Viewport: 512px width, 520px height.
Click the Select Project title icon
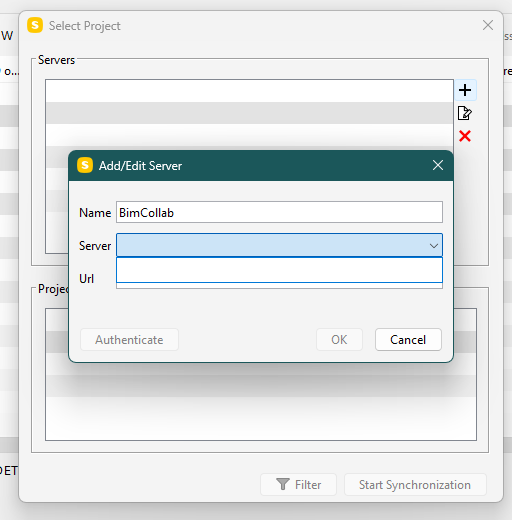point(35,25)
